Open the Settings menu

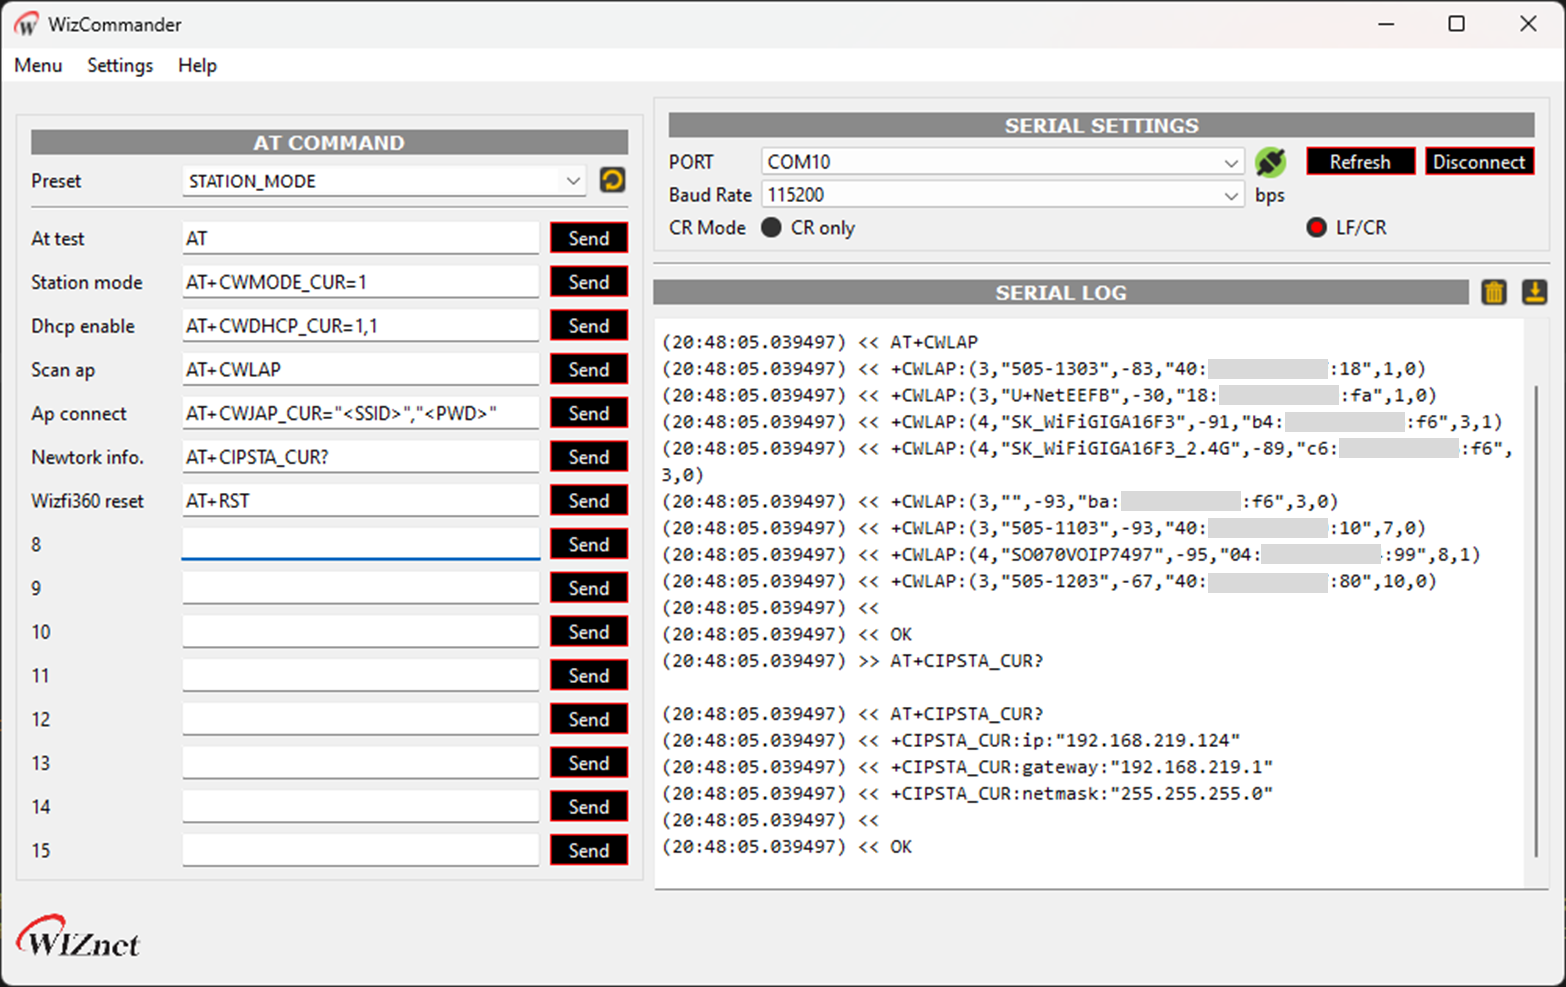point(119,65)
